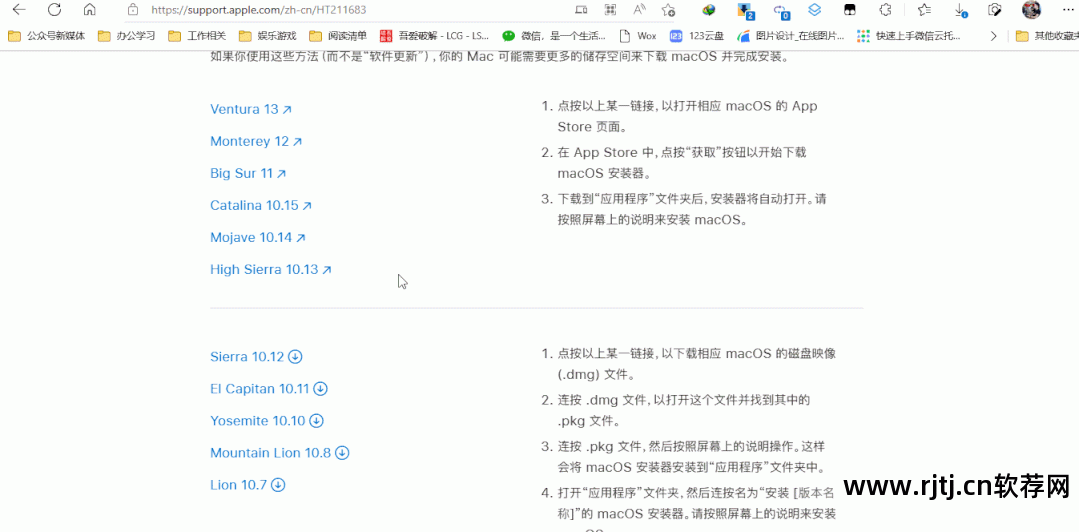Viewport: 1079px width, 532px height.
Task: Expand bookmarks bar overflow chevron
Action: pyautogui.click(x=993, y=36)
